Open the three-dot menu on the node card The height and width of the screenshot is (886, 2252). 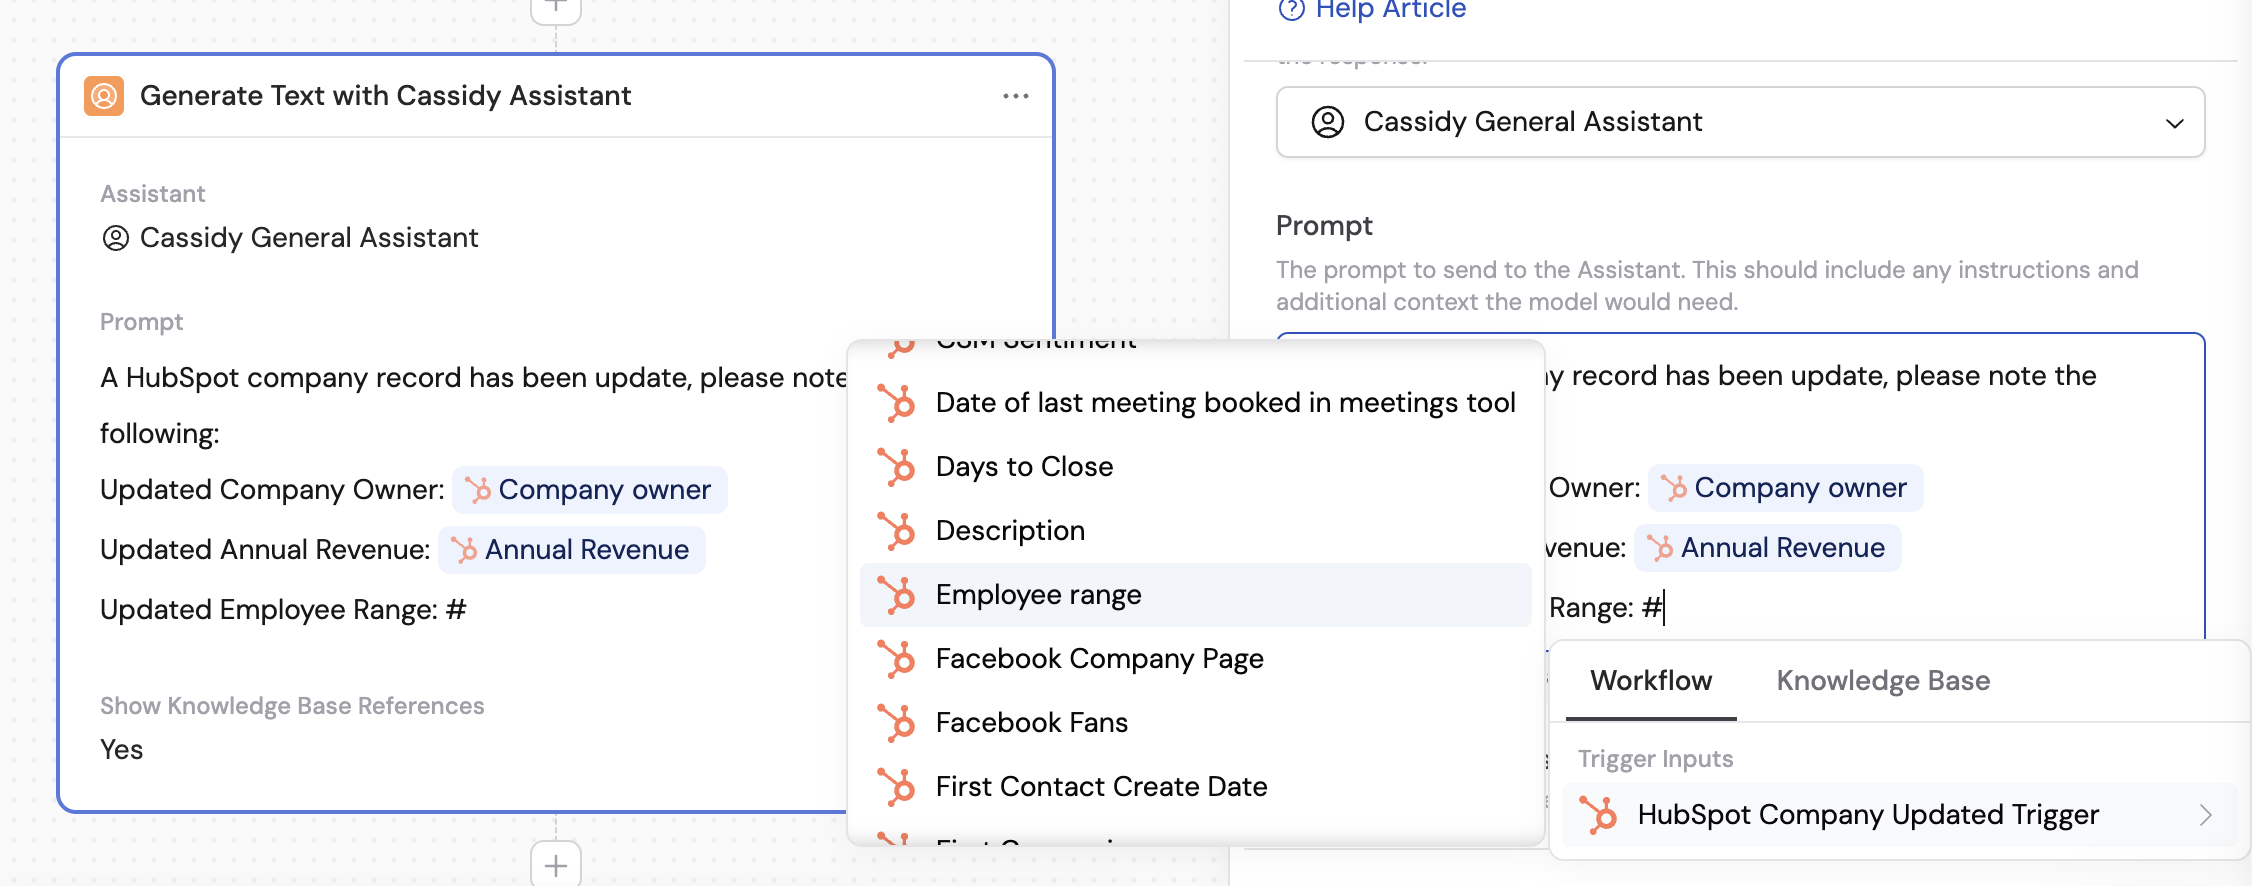1015,96
